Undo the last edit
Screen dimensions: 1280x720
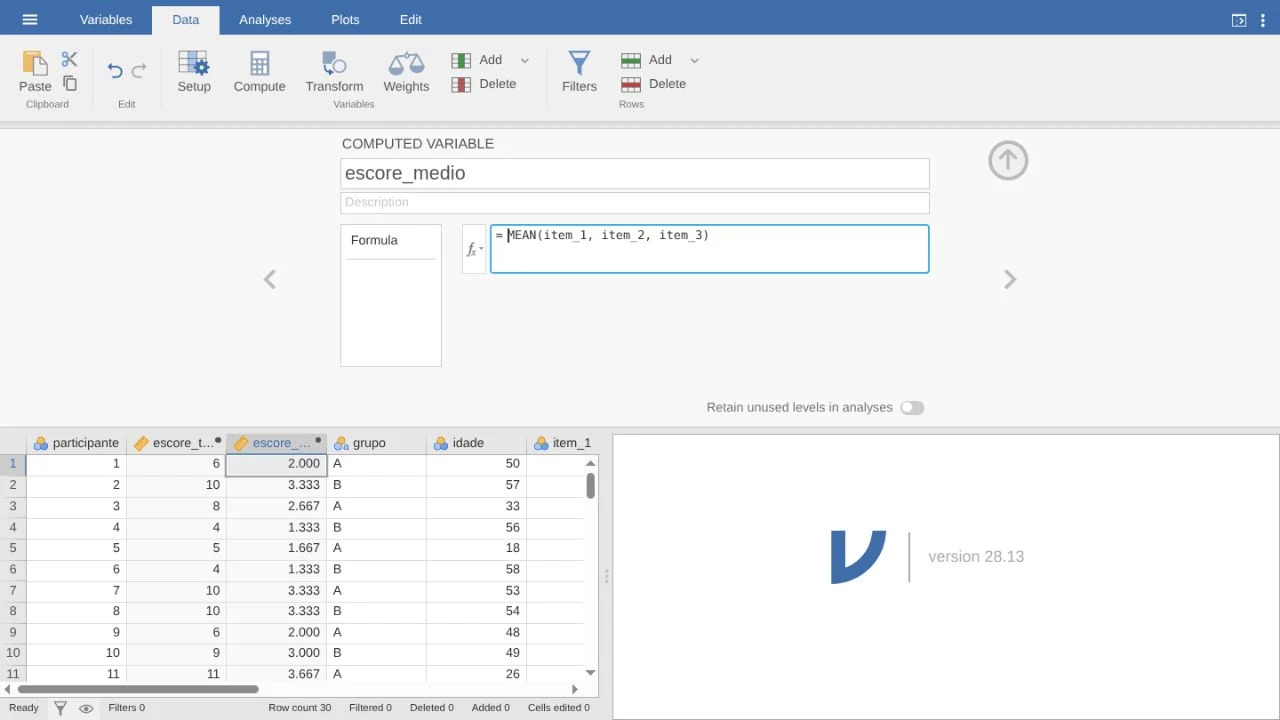pyautogui.click(x=115, y=70)
